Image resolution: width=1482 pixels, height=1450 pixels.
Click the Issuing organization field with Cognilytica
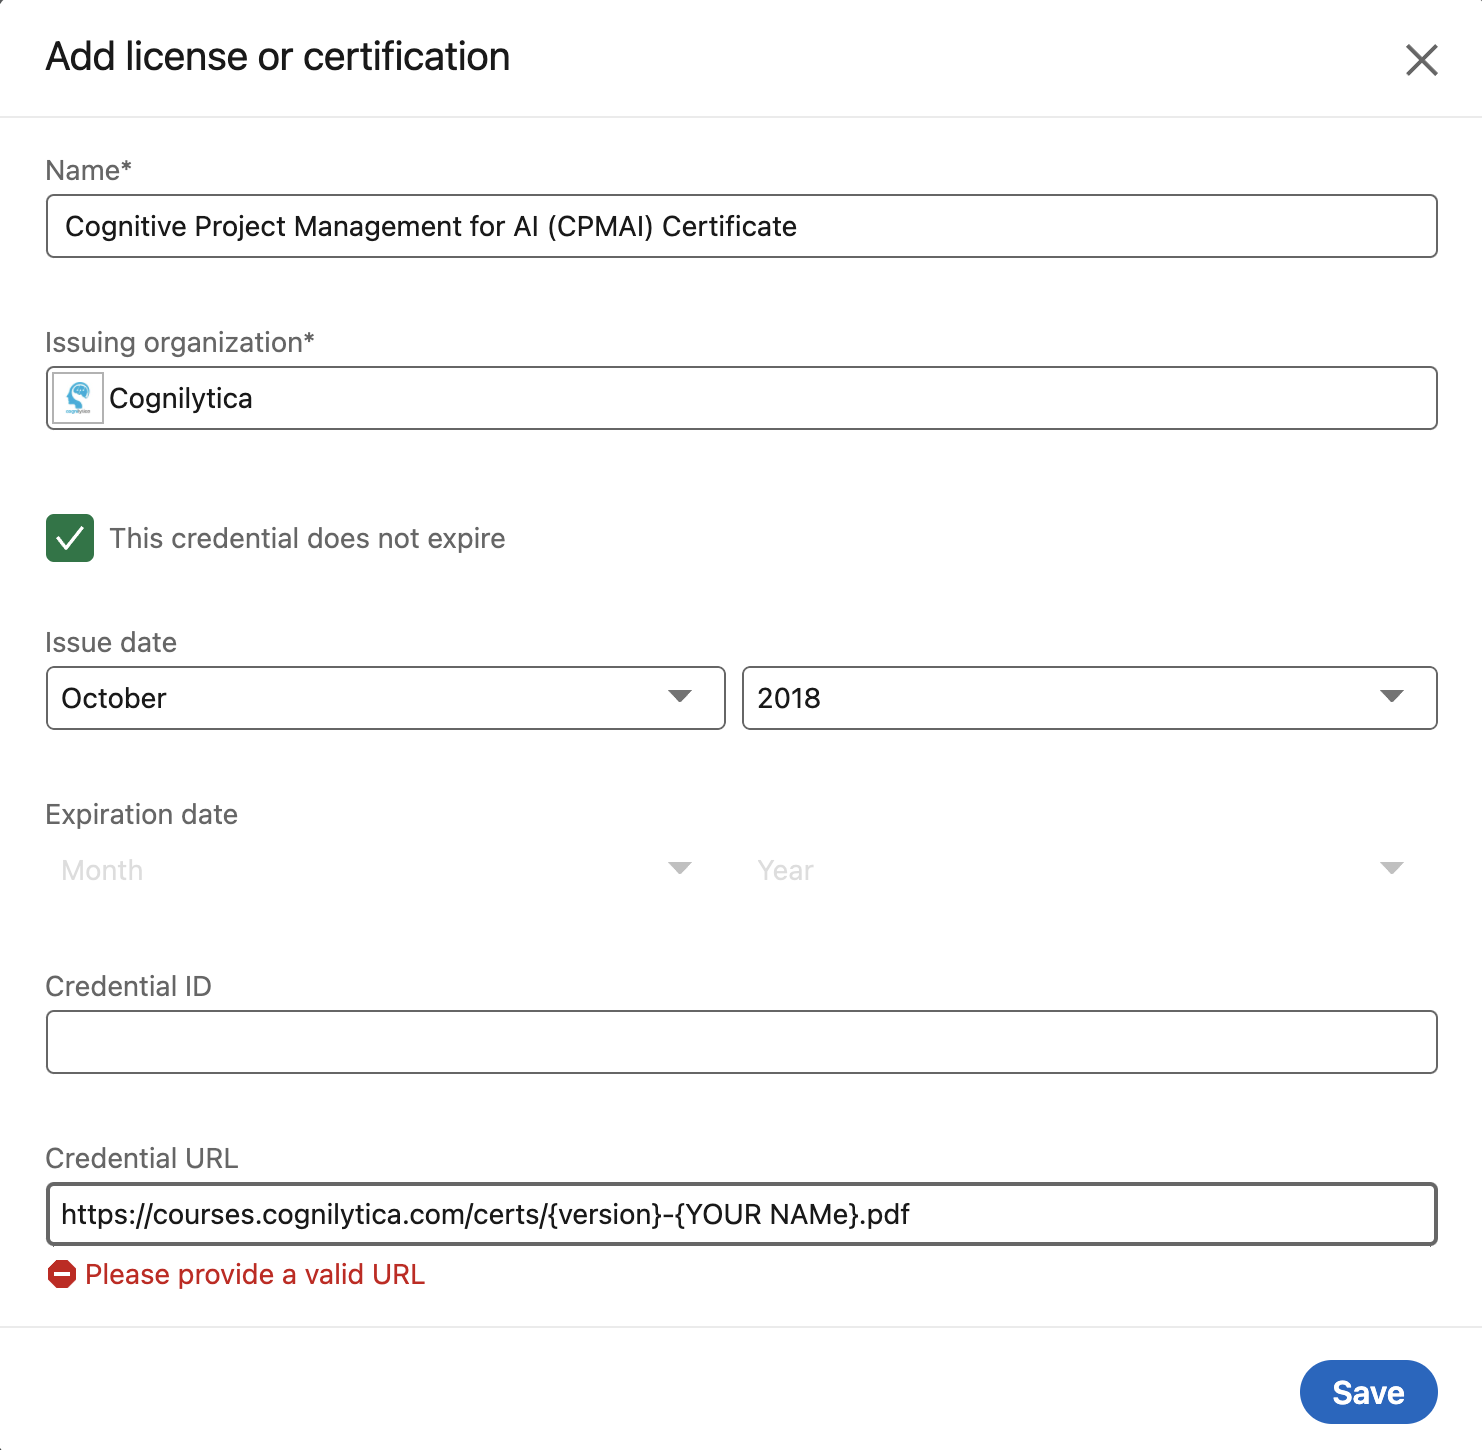(742, 398)
